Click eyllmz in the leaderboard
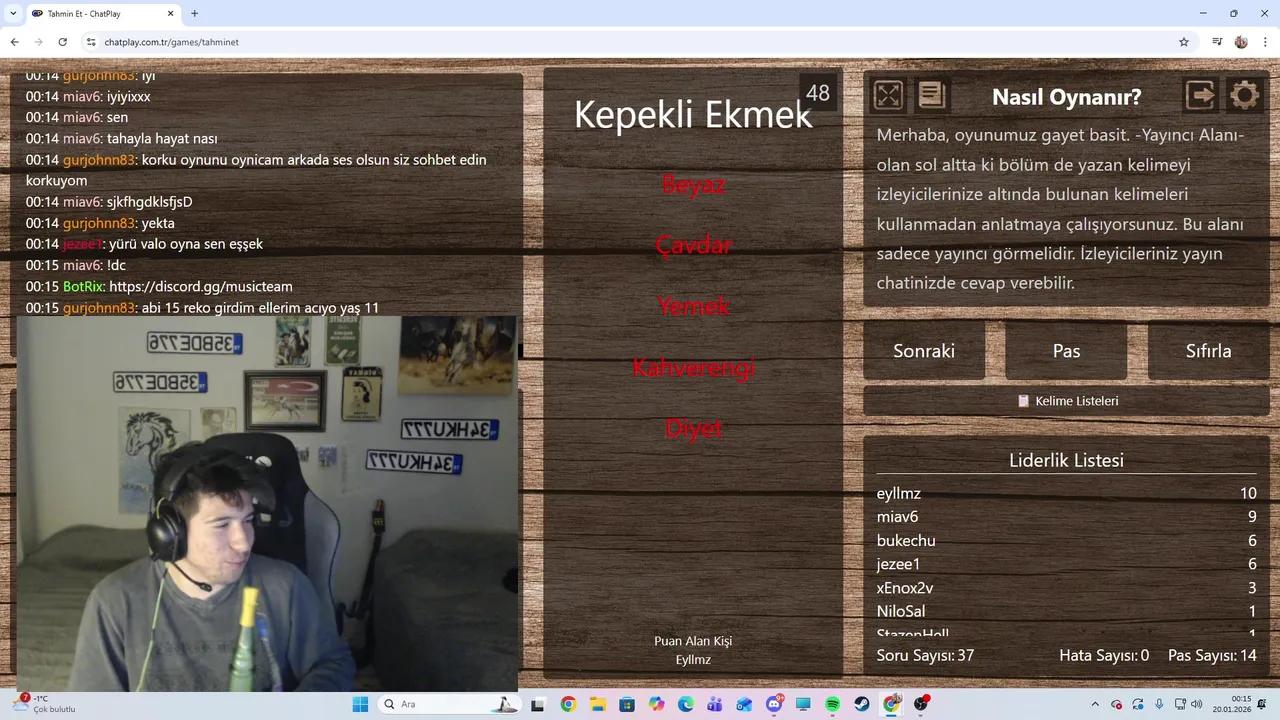1280x720 pixels. tap(899, 494)
